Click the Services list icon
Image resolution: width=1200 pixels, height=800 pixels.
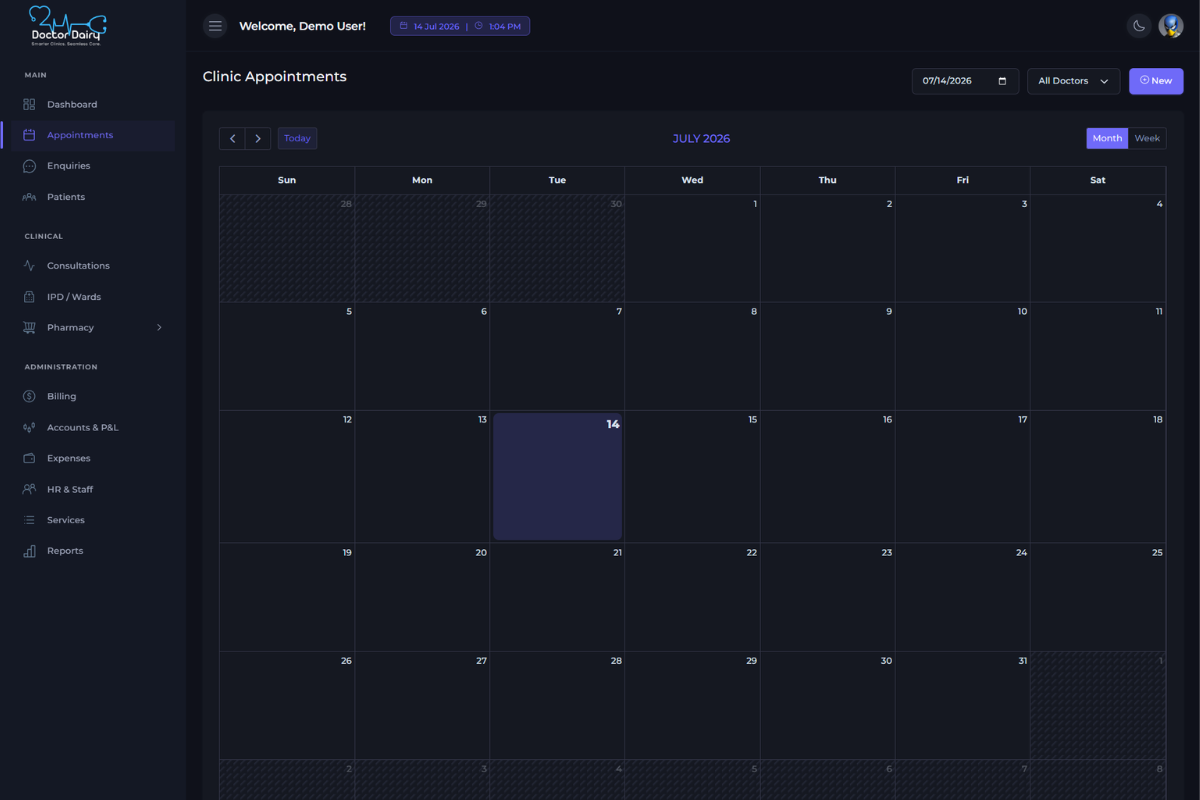point(29,520)
